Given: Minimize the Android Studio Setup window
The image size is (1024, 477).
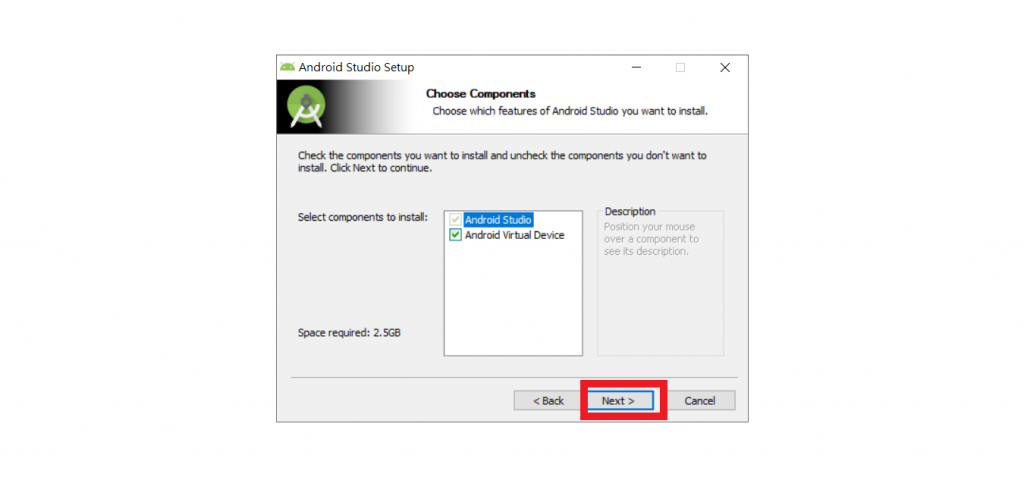Looking at the screenshot, I should coord(636,67).
